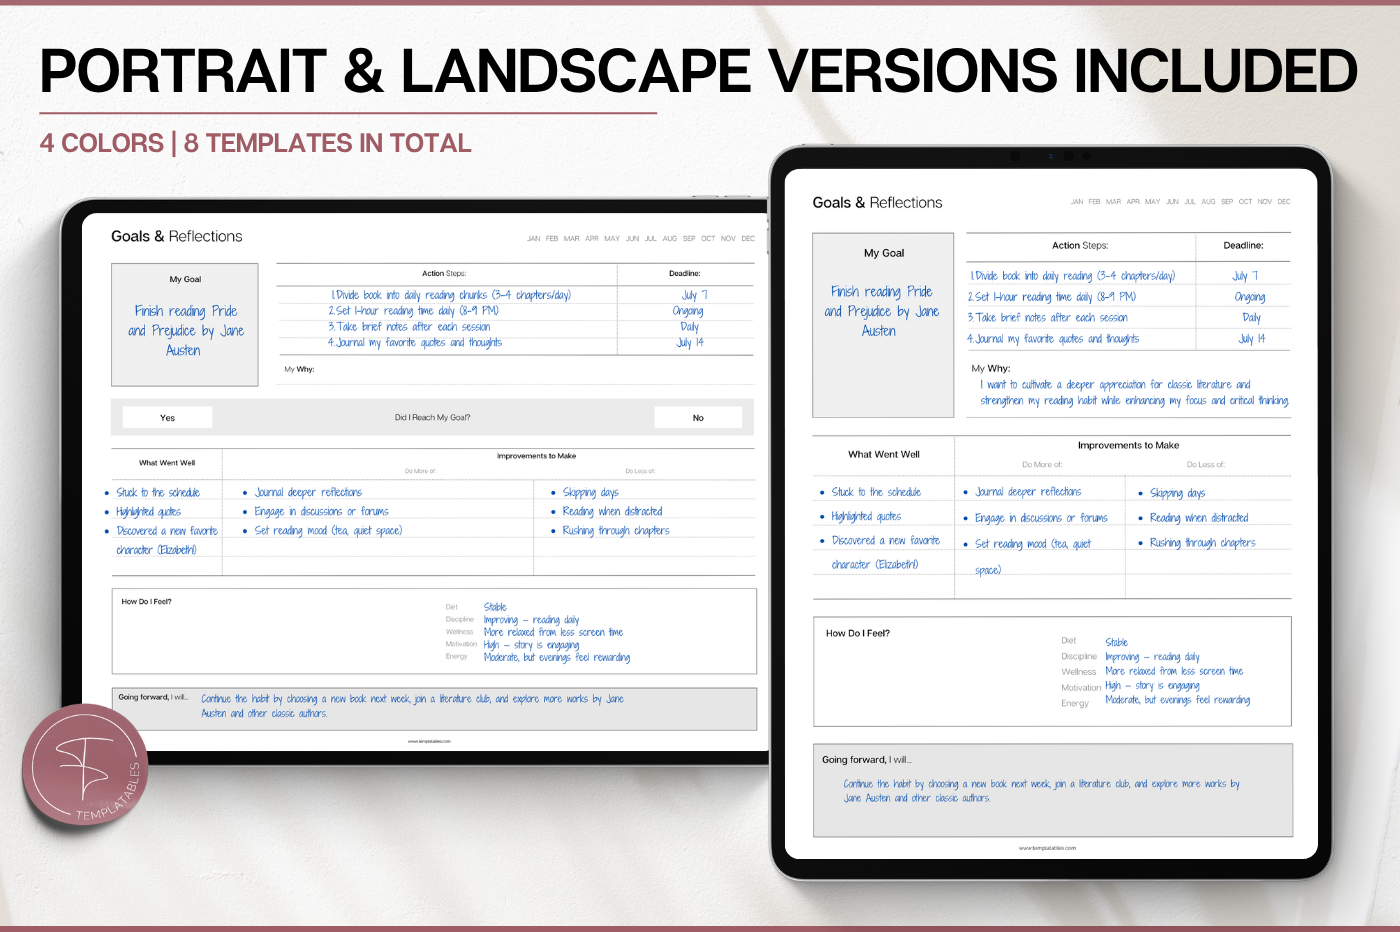Click the My Goal box on the landscape planner
This screenshot has width=1400, height=932.
[x=185, y=325]
